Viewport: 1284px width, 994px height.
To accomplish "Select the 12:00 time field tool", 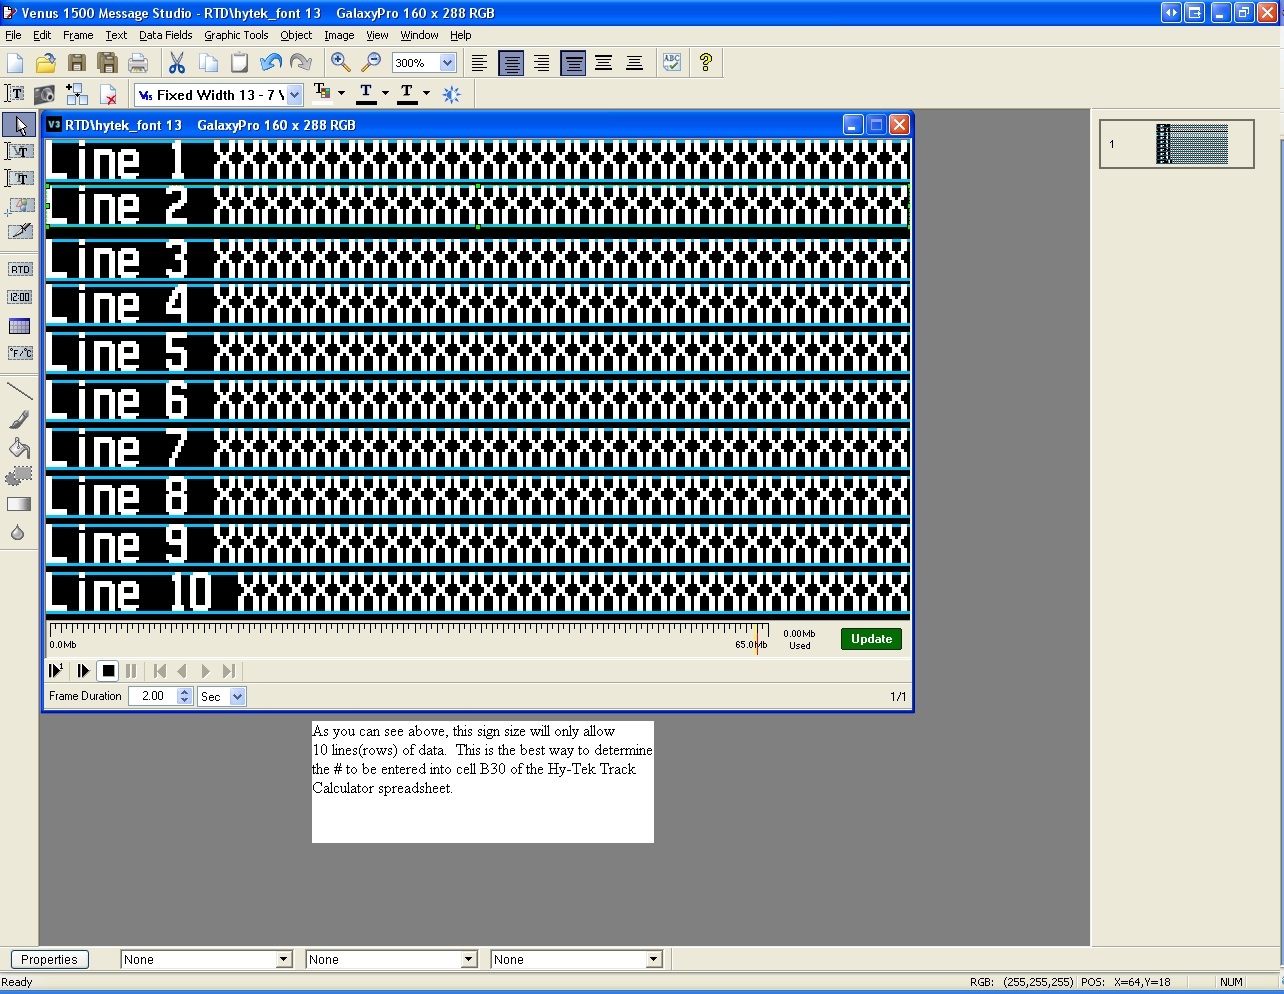I will pyautogui.click(x=19, y=296).
